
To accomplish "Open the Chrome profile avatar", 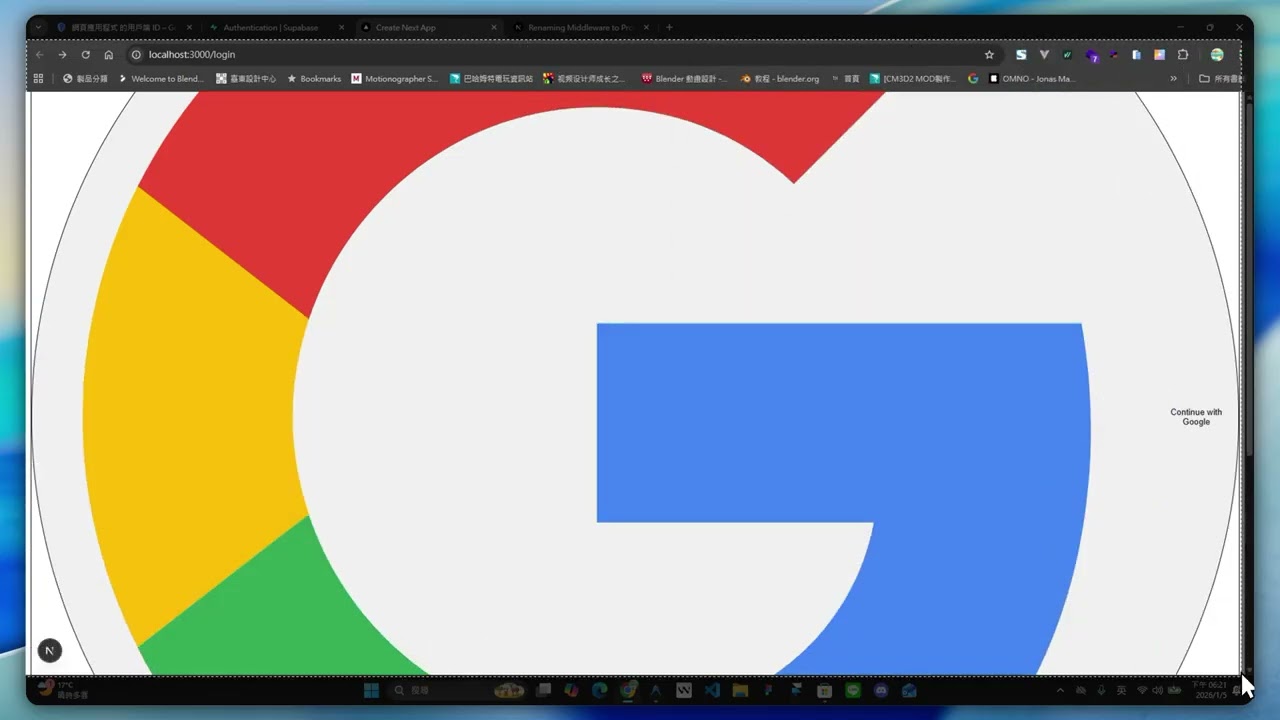I will pyautogui.click(x=1217, y=54).
